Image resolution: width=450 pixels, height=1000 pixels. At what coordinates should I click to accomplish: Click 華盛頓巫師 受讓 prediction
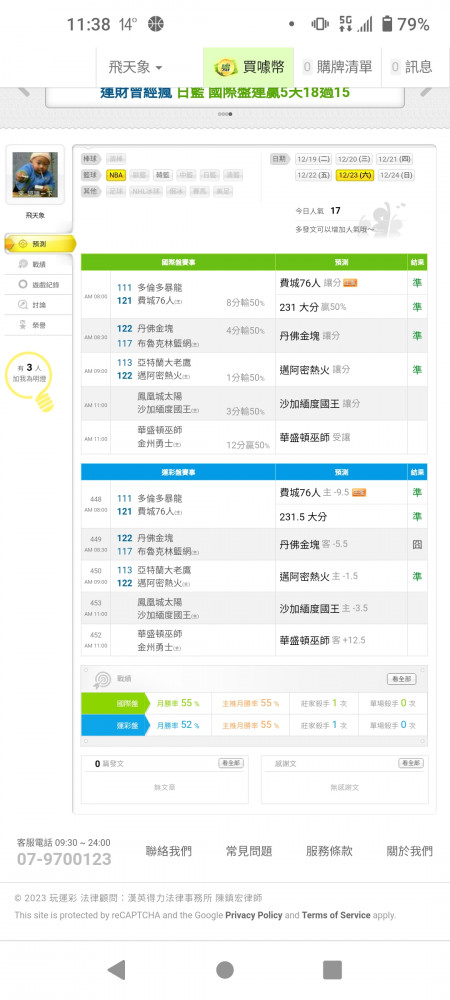[315, 438]
